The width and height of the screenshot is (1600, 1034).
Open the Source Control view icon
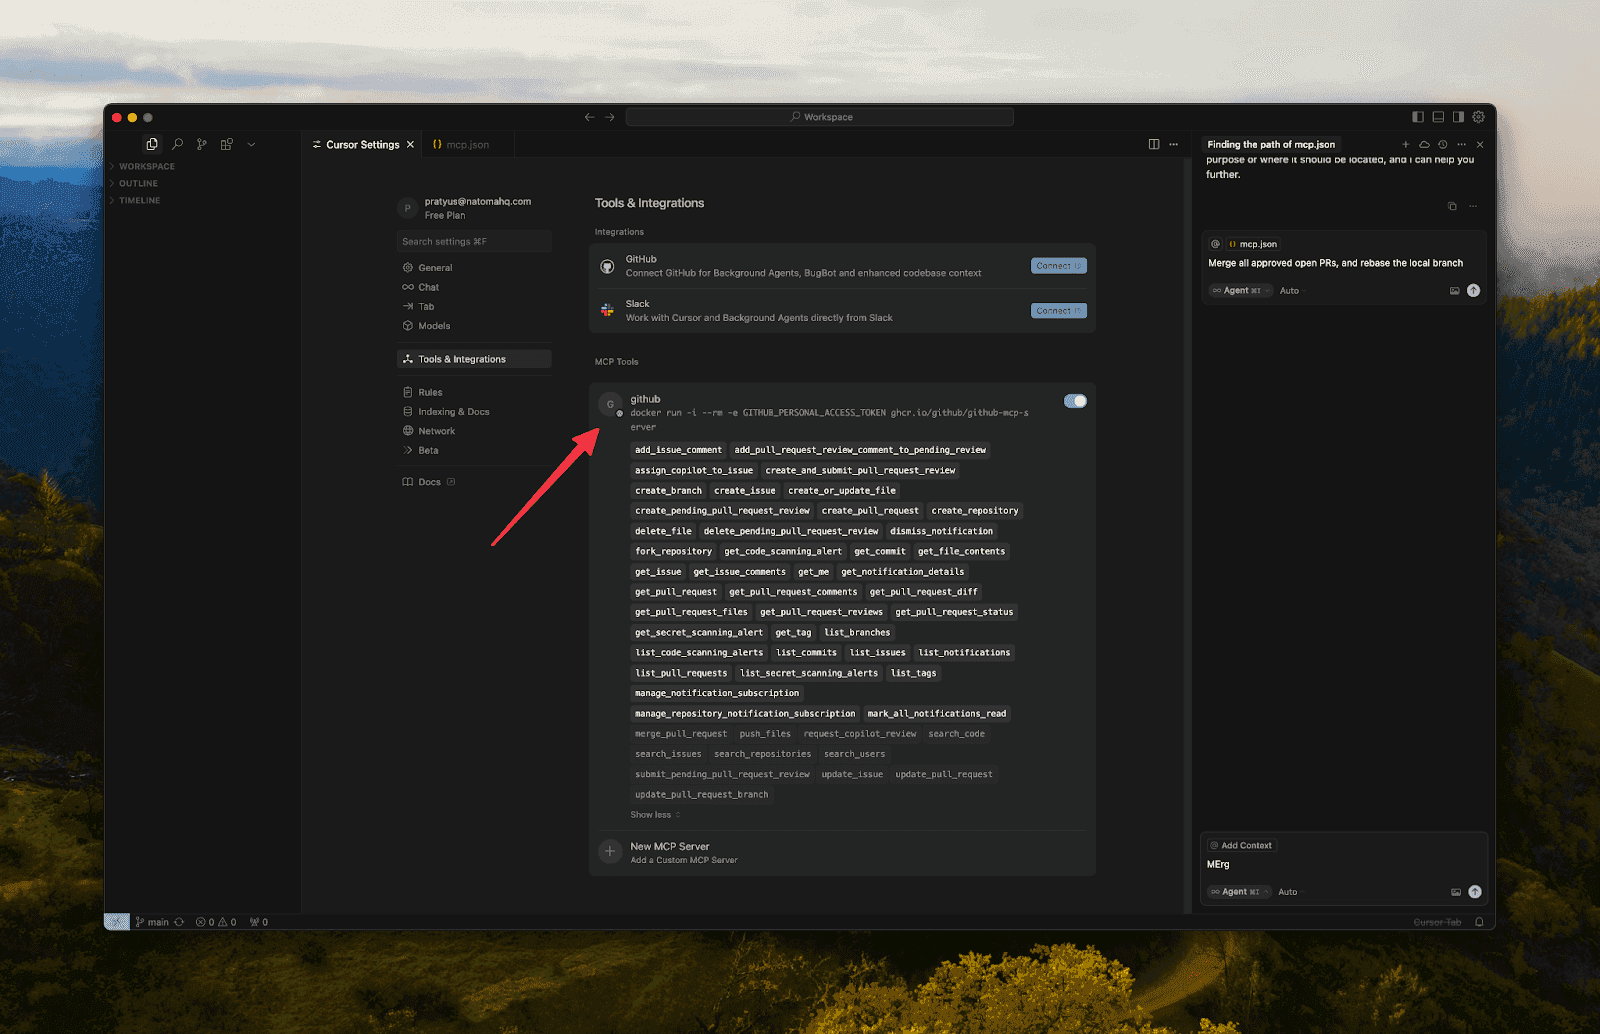point(202,144)
